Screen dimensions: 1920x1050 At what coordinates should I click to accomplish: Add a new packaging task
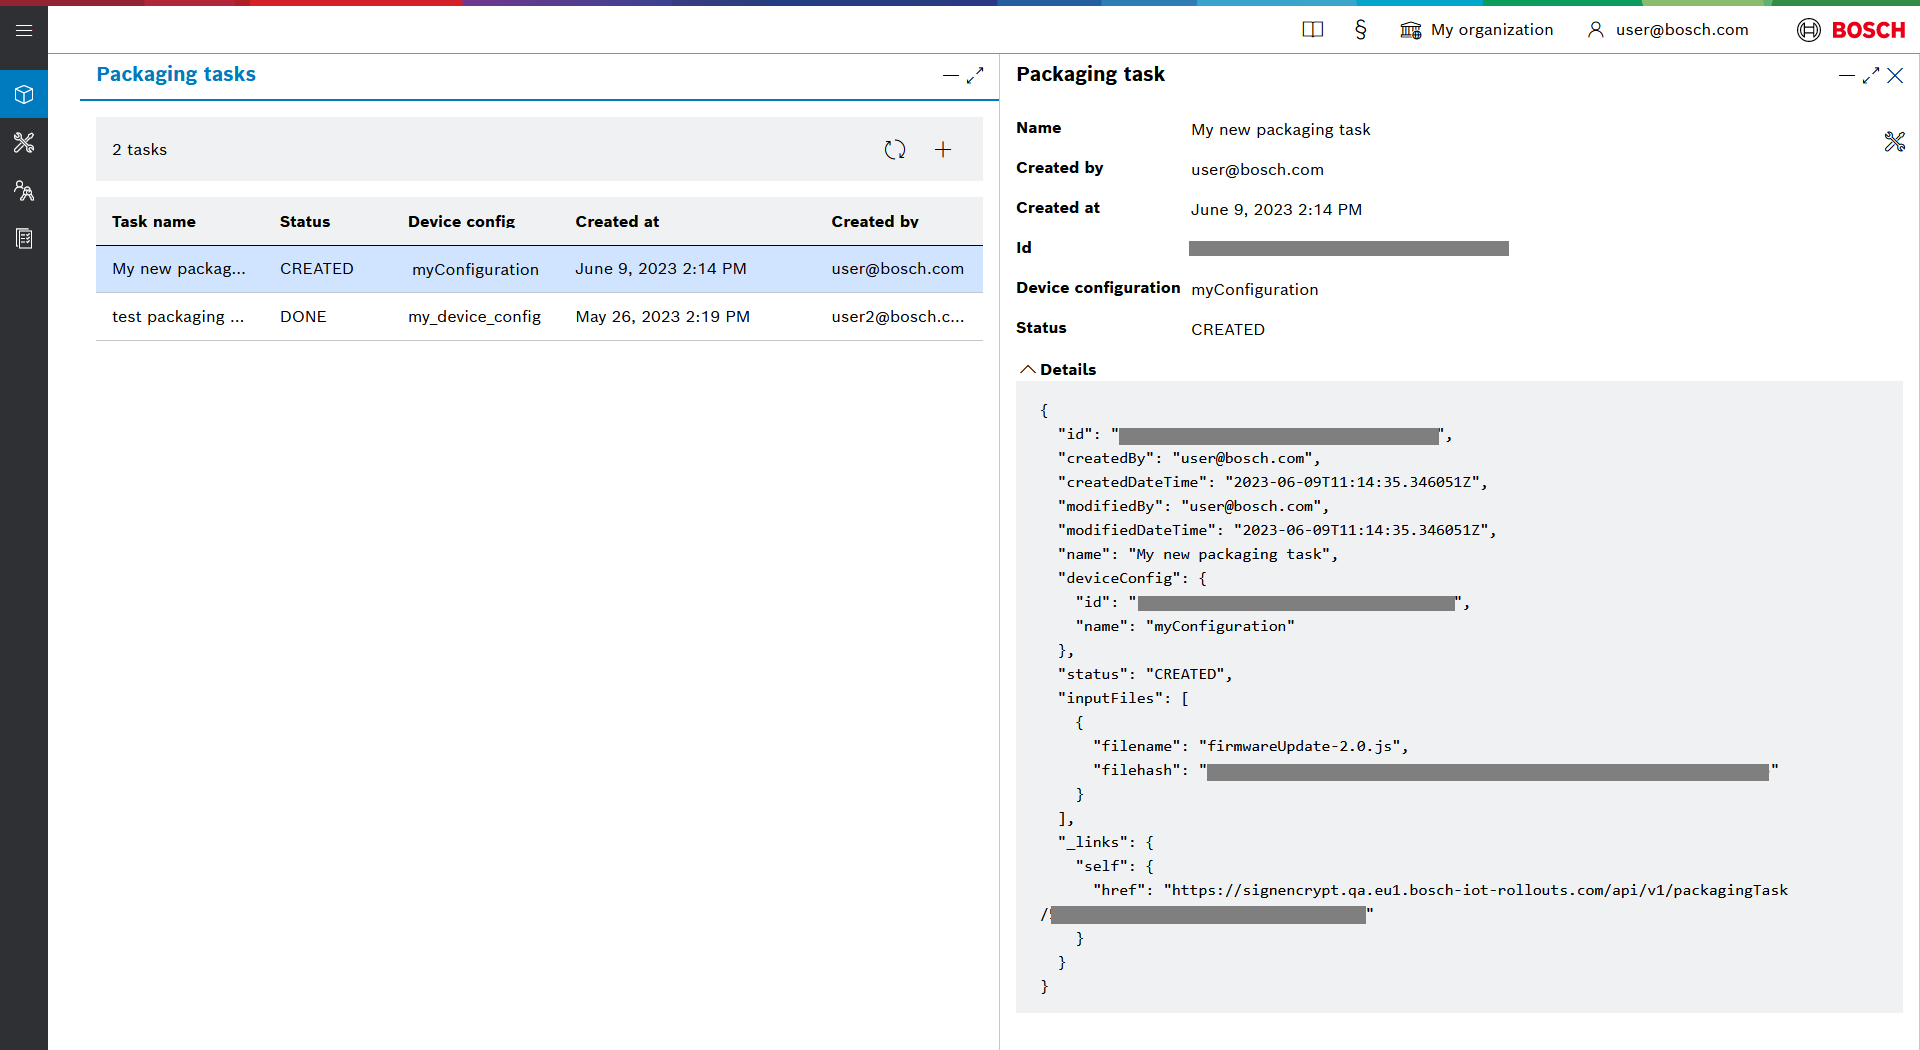[943, 150]
